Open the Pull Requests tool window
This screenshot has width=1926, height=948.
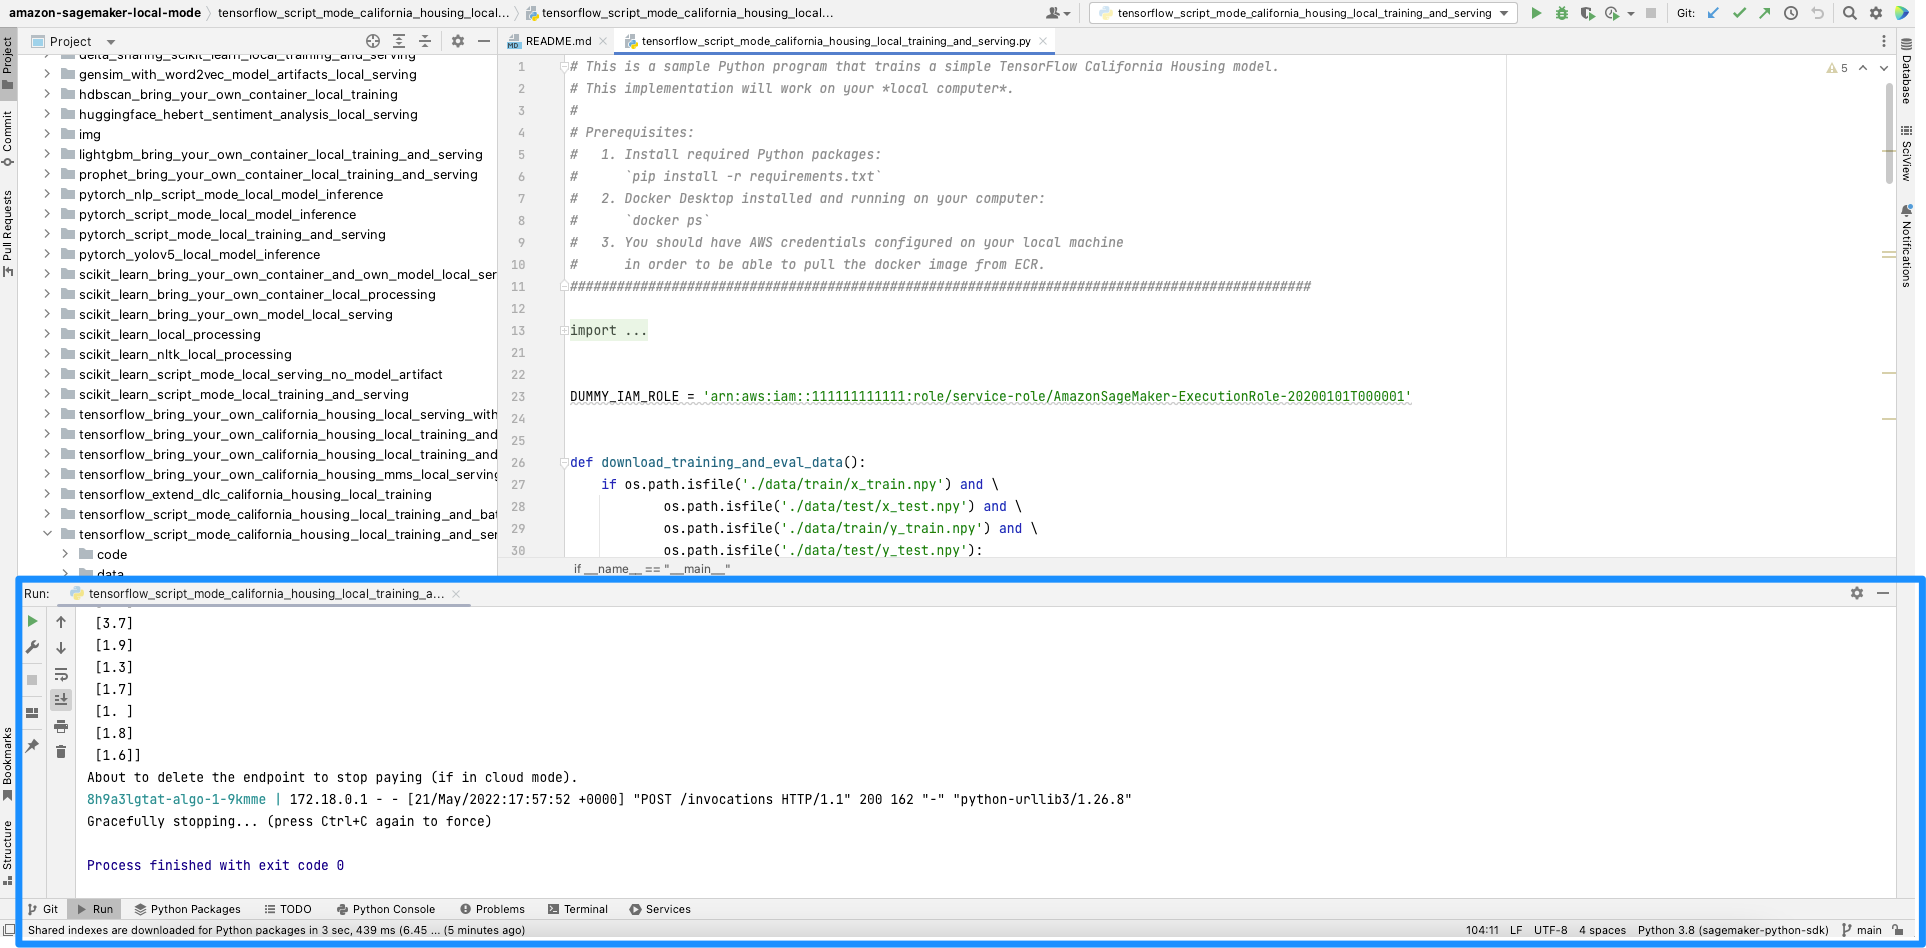point(8,233)
